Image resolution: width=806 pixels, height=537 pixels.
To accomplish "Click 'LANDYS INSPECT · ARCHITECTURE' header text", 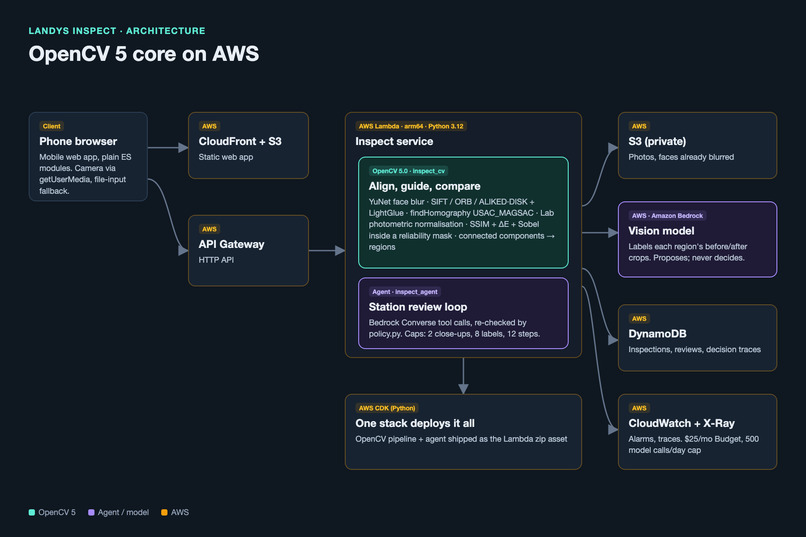I will click(x=117, y=31).
